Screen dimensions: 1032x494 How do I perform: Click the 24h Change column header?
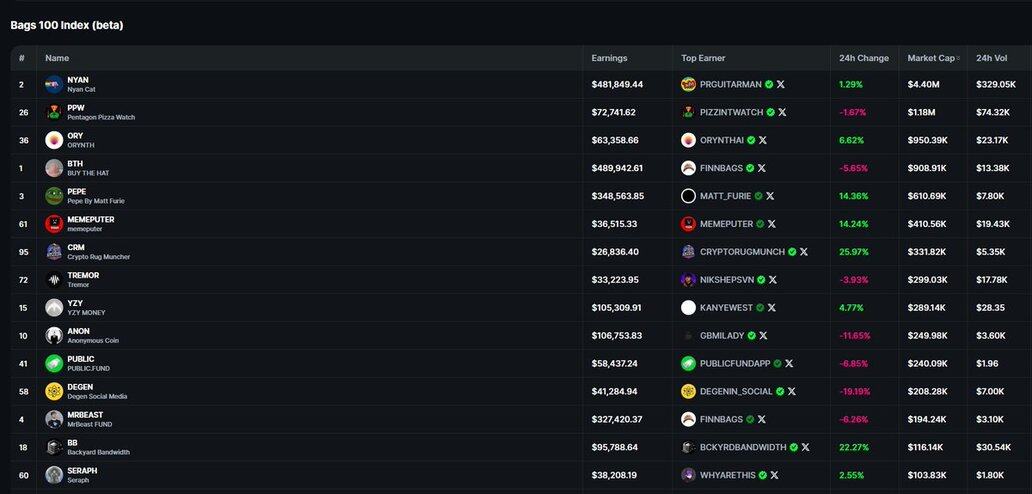pos(863,58)
